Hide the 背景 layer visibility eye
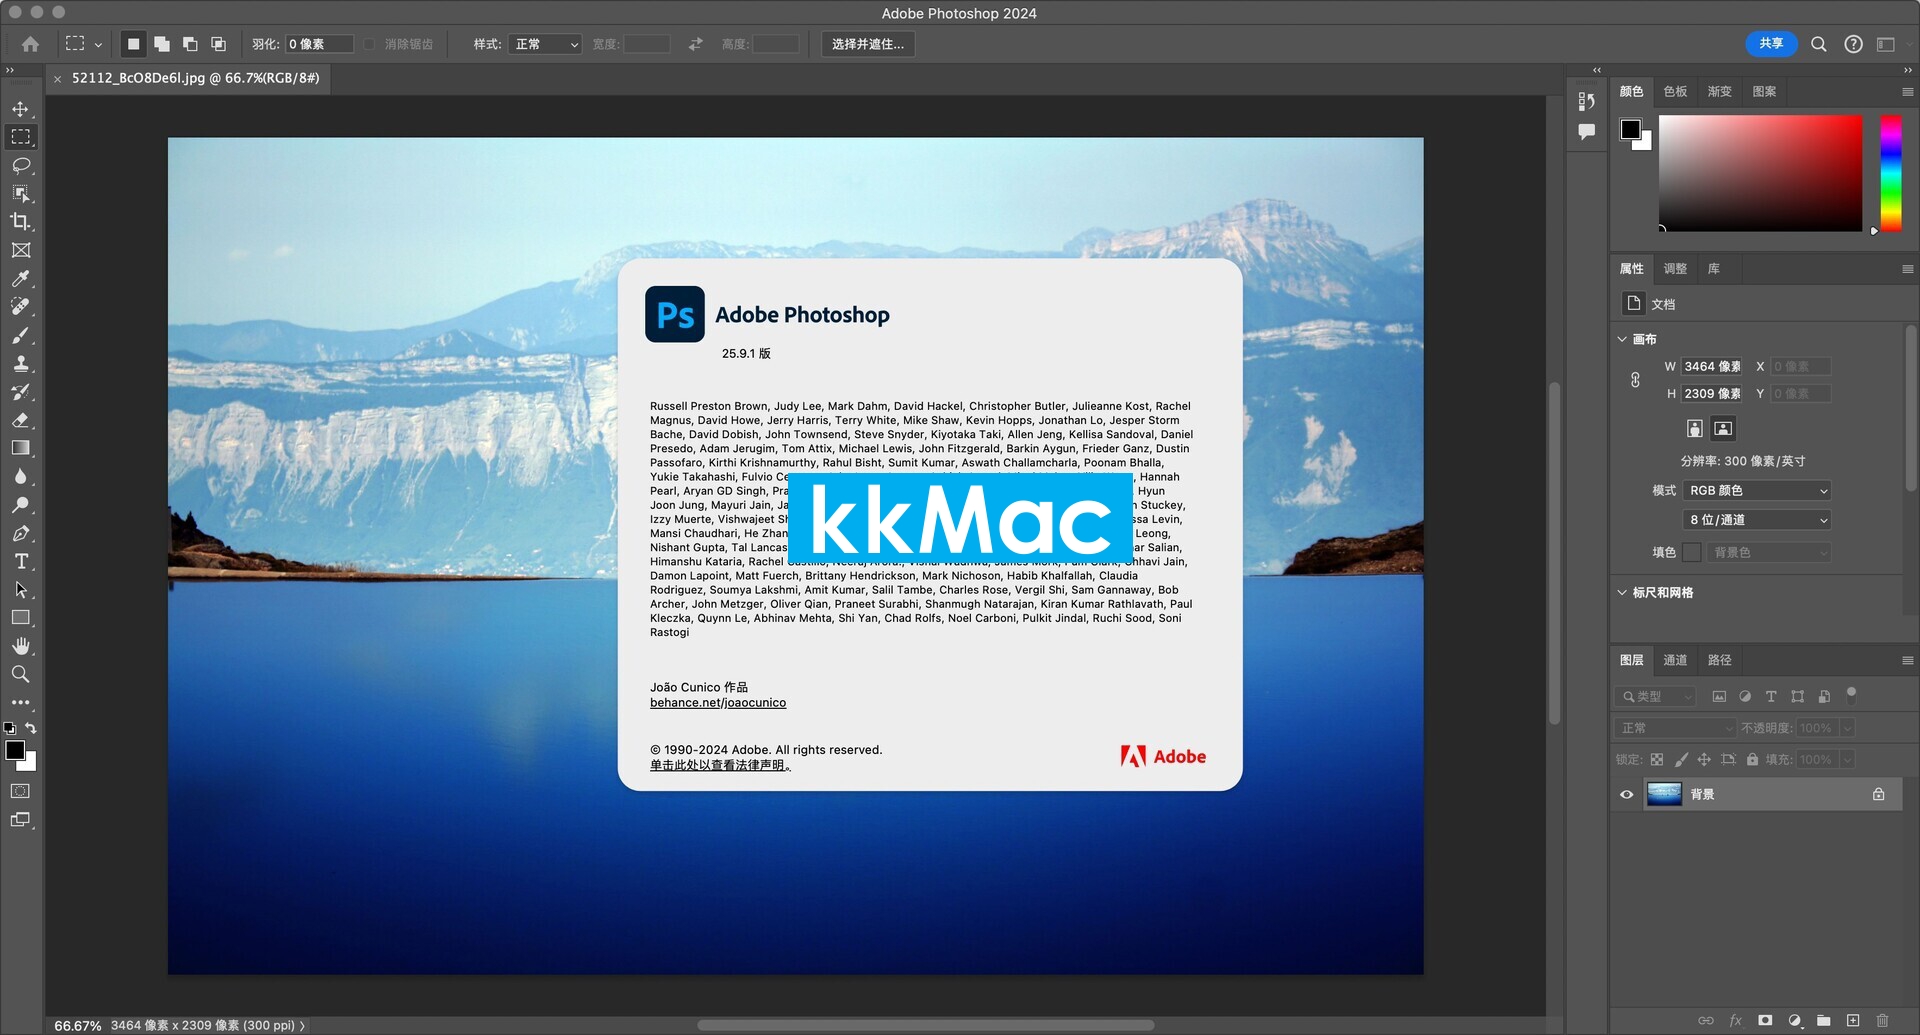This screenshot has width=1920, height=1035. 1627,794
